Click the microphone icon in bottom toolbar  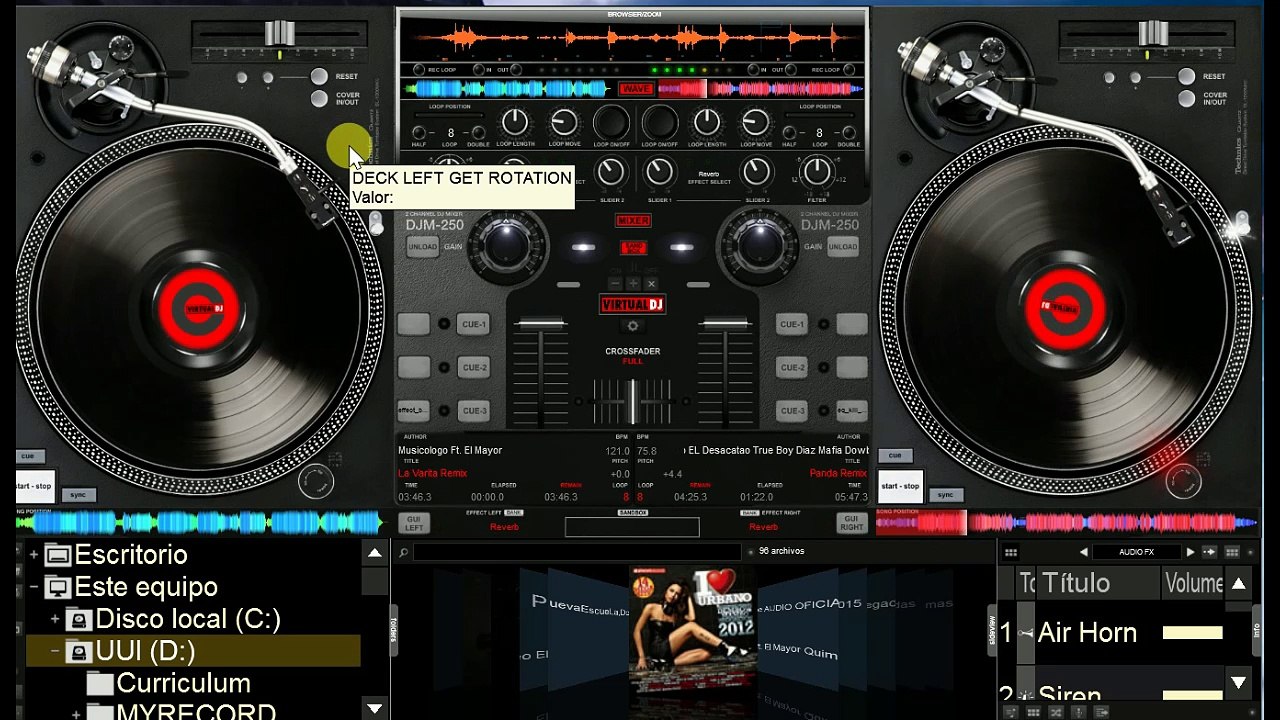click(x=1079, y=712)
